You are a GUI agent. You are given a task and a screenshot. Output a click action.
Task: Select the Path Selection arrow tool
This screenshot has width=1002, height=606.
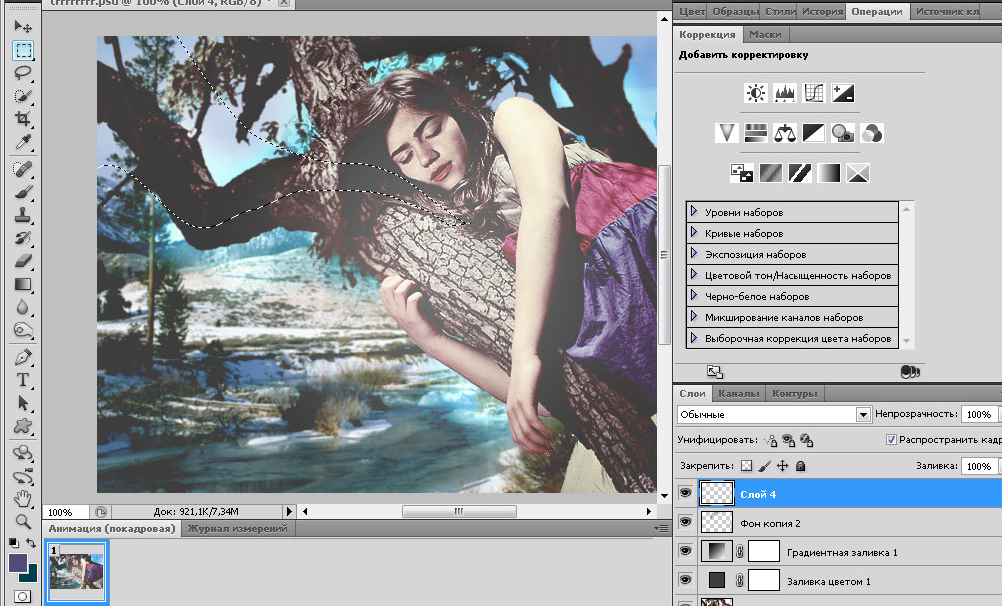(22, 403)
